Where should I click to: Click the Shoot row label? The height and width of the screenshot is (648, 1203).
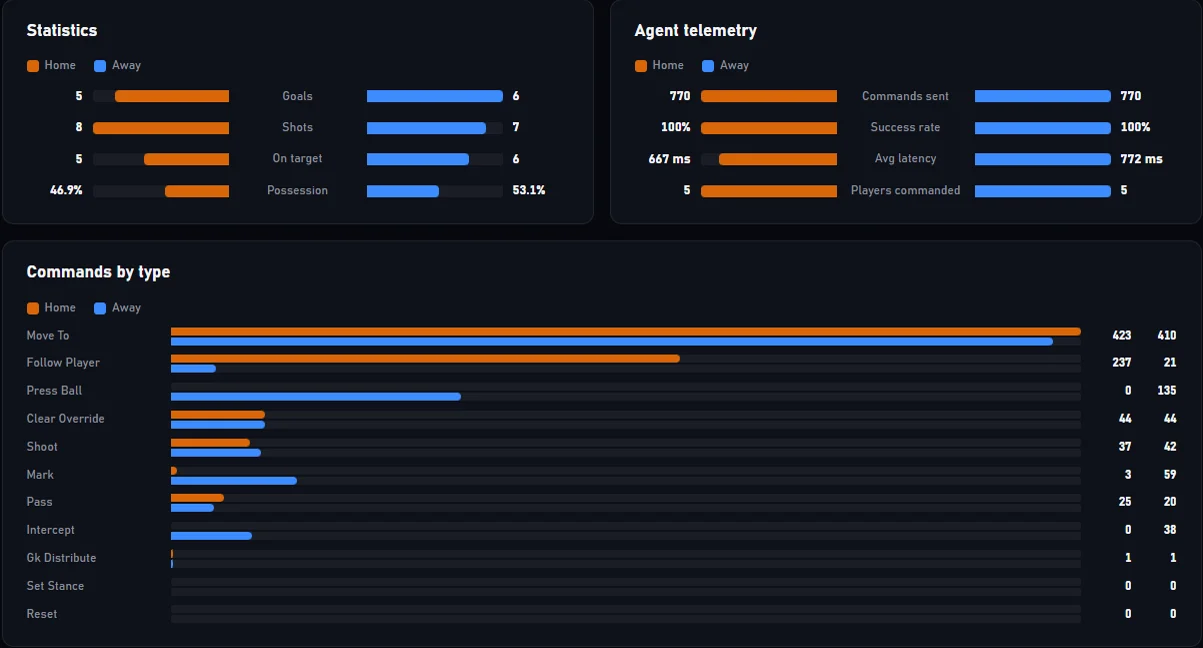(42, 447)
